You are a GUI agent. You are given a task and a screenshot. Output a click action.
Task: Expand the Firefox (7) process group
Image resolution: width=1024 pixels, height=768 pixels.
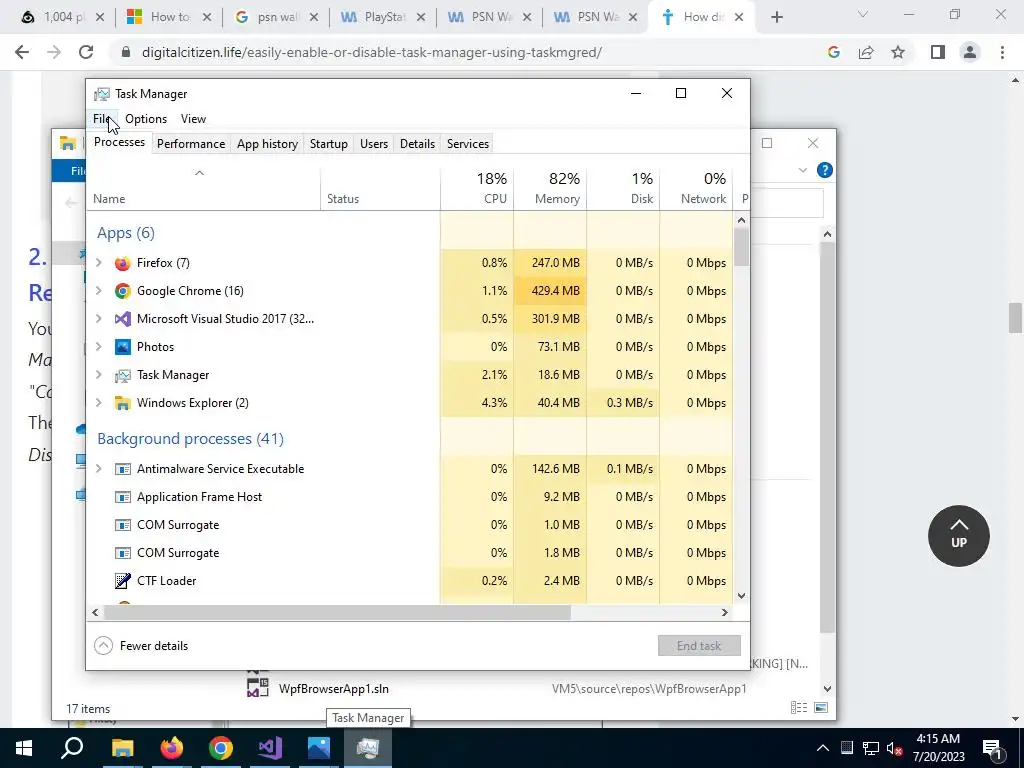99,263
